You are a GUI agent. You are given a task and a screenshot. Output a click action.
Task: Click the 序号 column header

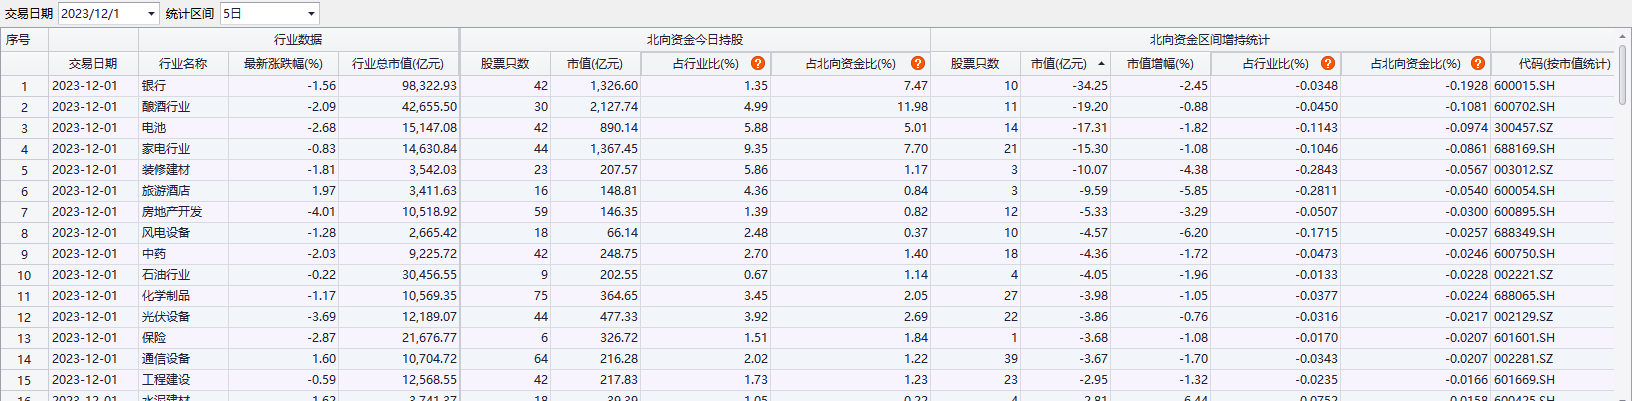(18, 40)
